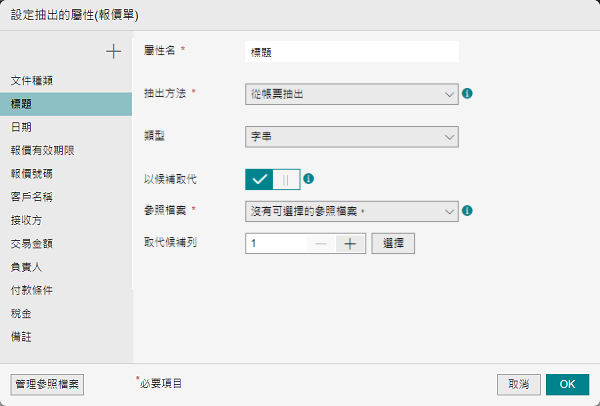
Task: Select 付款條件 in the attribute list
Action: click(33, 290)
